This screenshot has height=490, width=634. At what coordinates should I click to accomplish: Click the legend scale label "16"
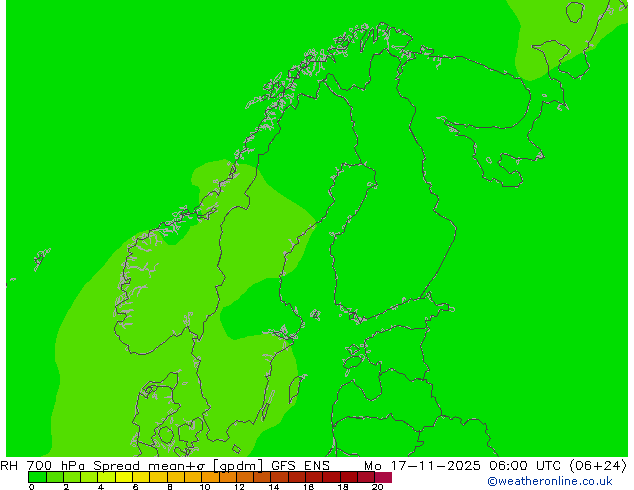click(309, 487)
